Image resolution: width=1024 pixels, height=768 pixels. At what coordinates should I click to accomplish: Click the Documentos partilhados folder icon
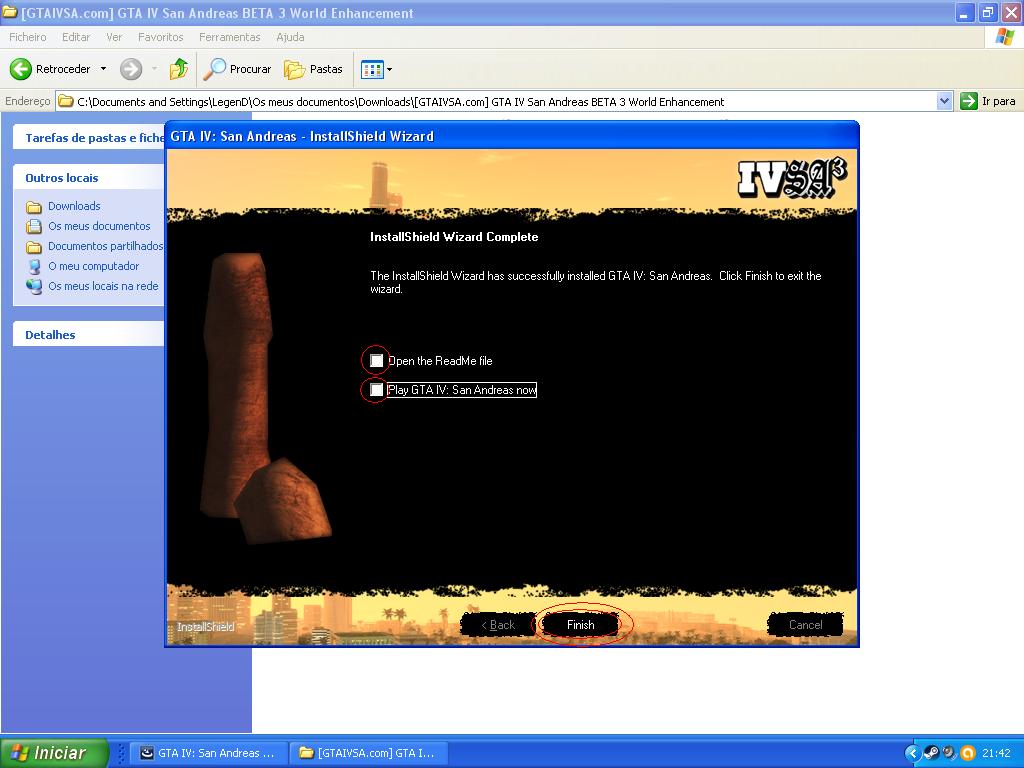34,247
